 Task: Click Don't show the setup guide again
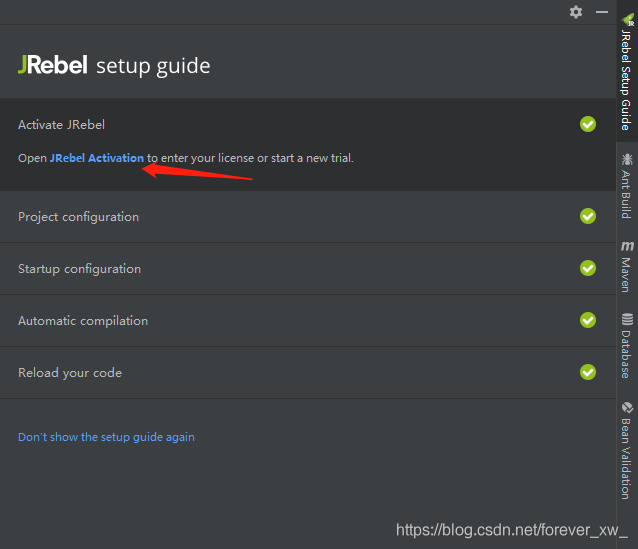(106, 437)
